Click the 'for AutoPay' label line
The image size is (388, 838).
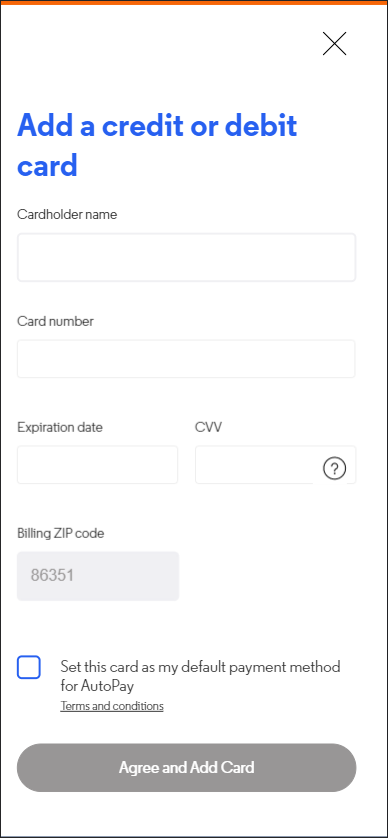tap(97, 685)
